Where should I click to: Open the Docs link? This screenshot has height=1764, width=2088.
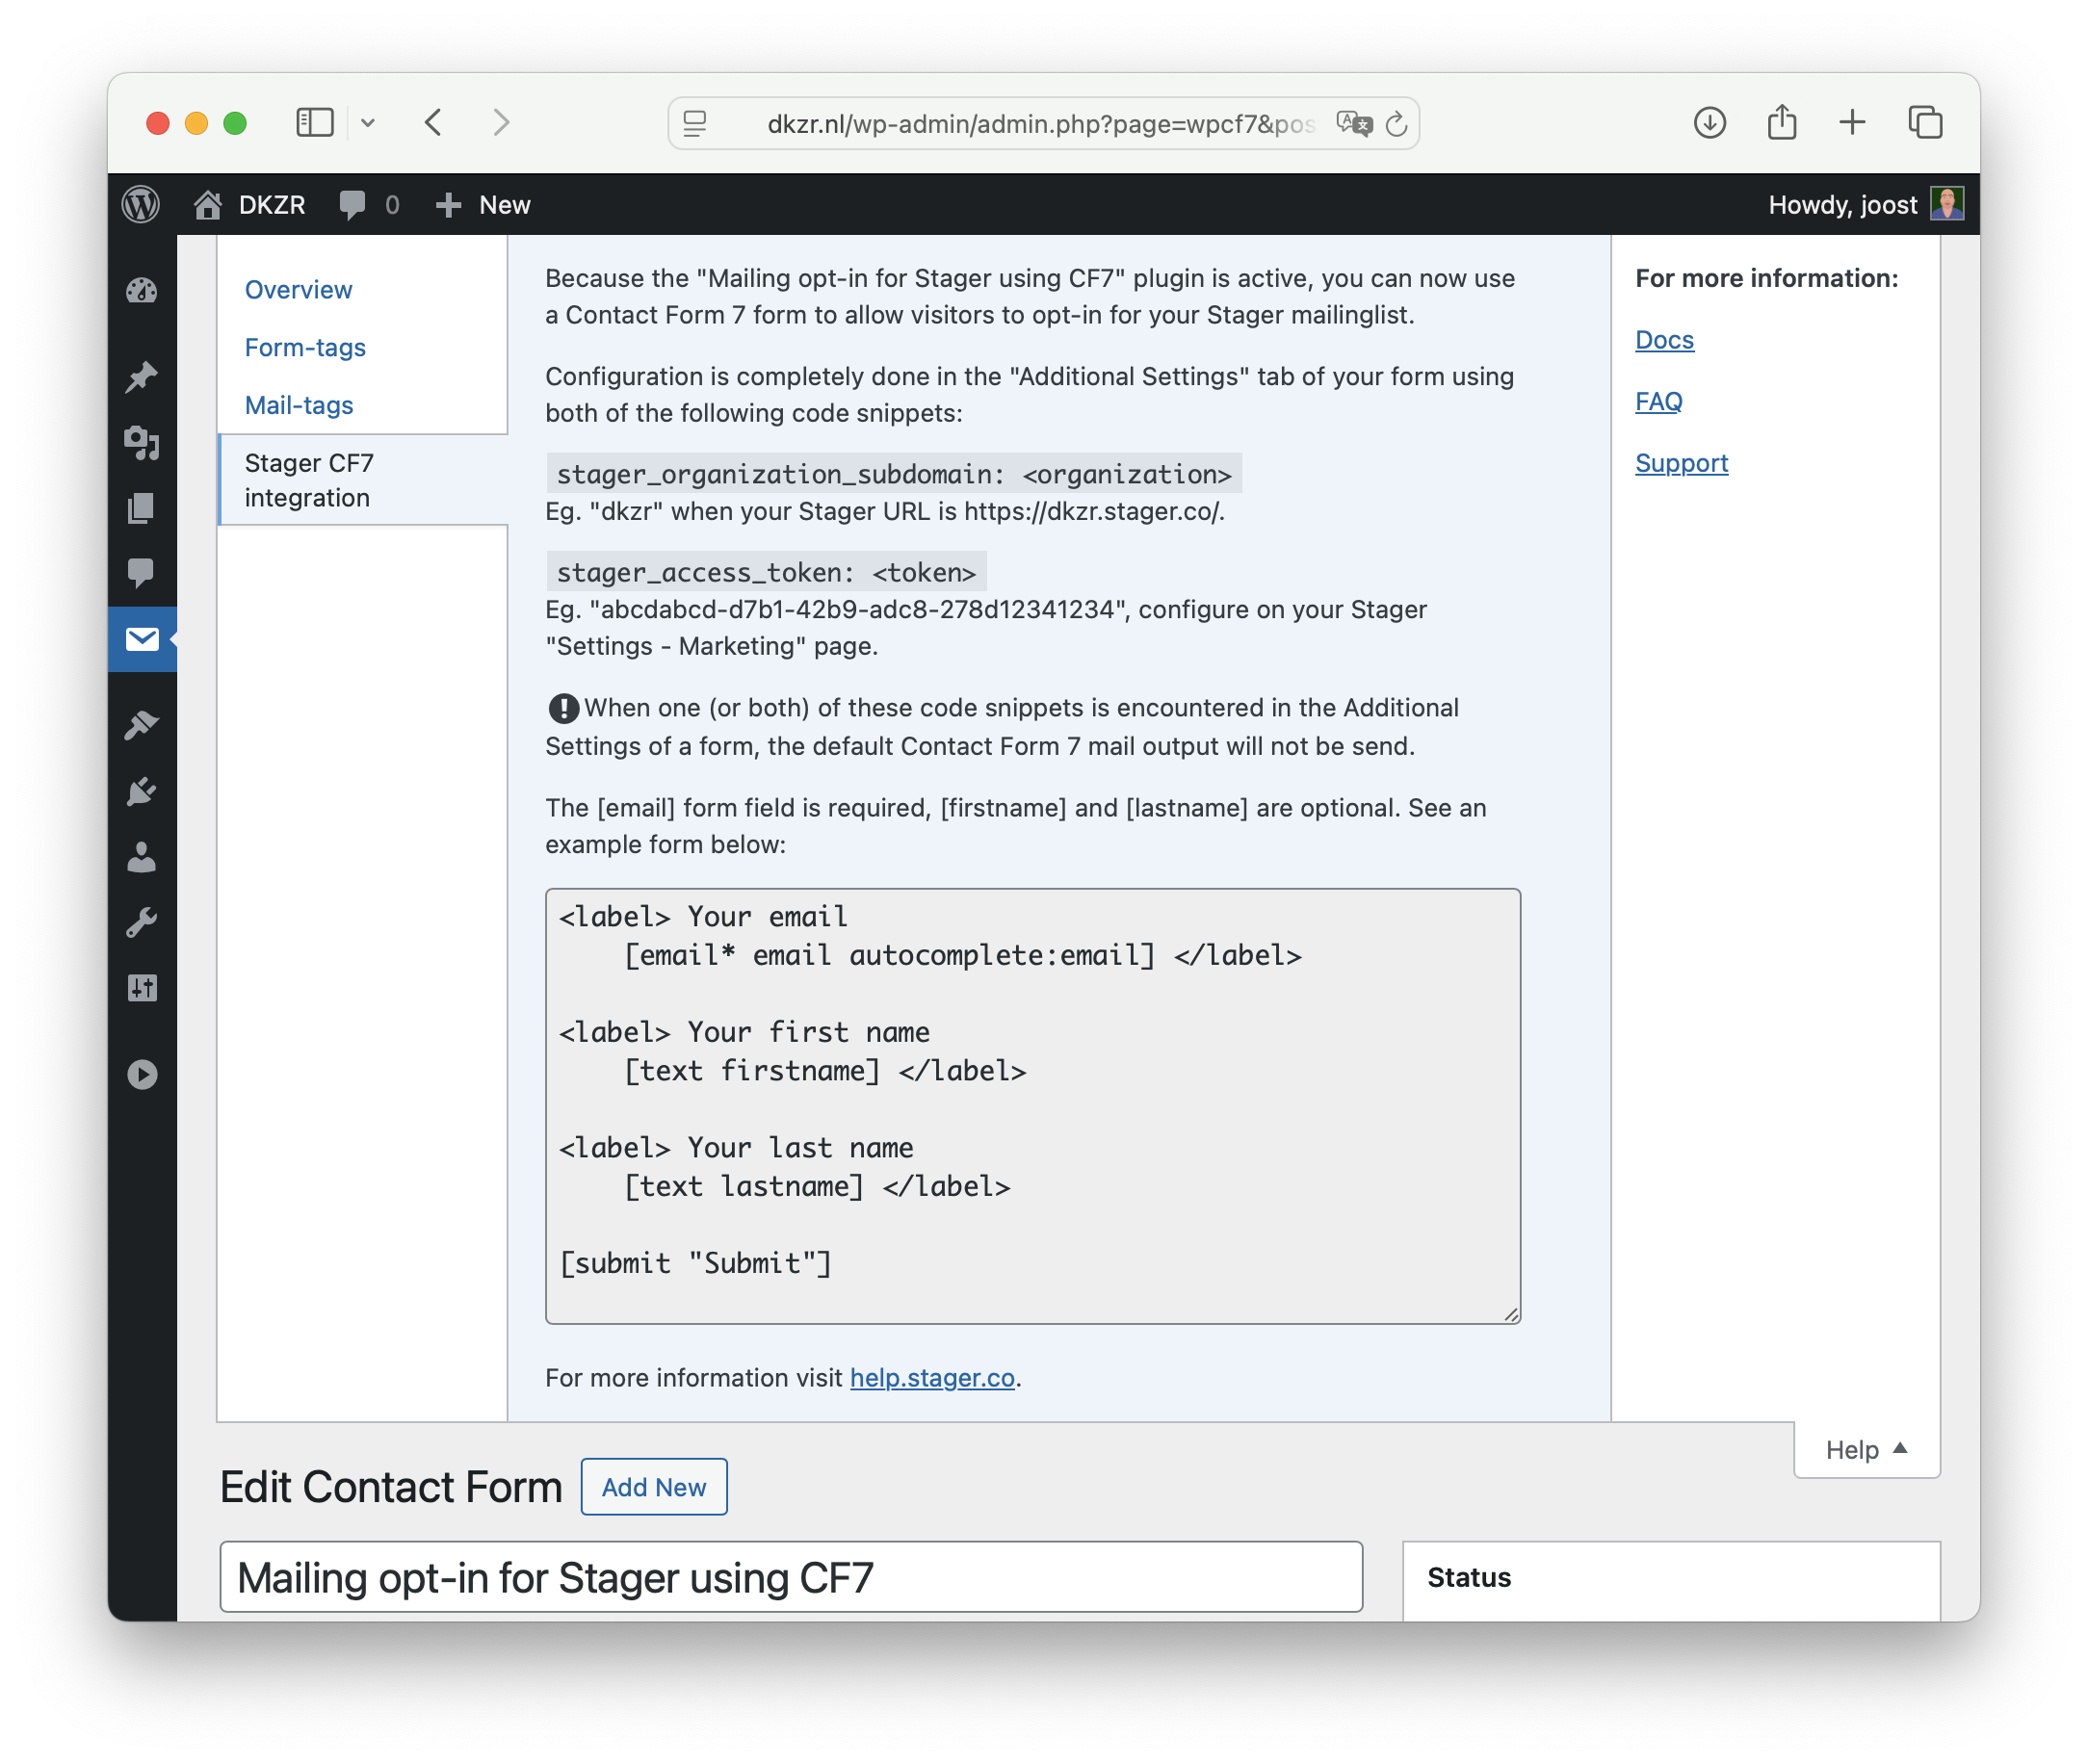(x=1663, y=339)
